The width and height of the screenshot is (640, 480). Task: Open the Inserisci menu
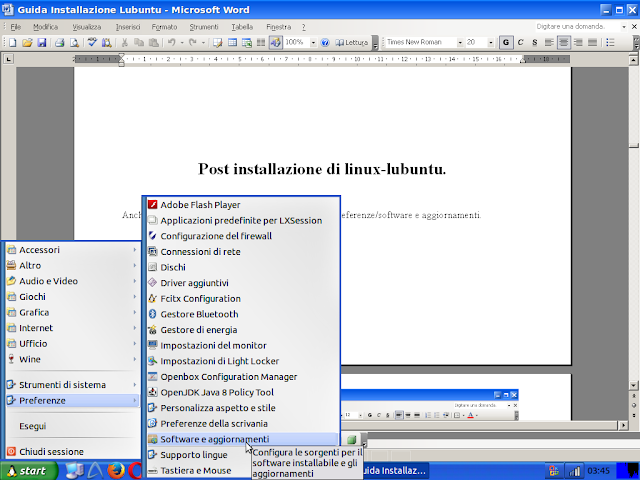[x=128, y=27]
